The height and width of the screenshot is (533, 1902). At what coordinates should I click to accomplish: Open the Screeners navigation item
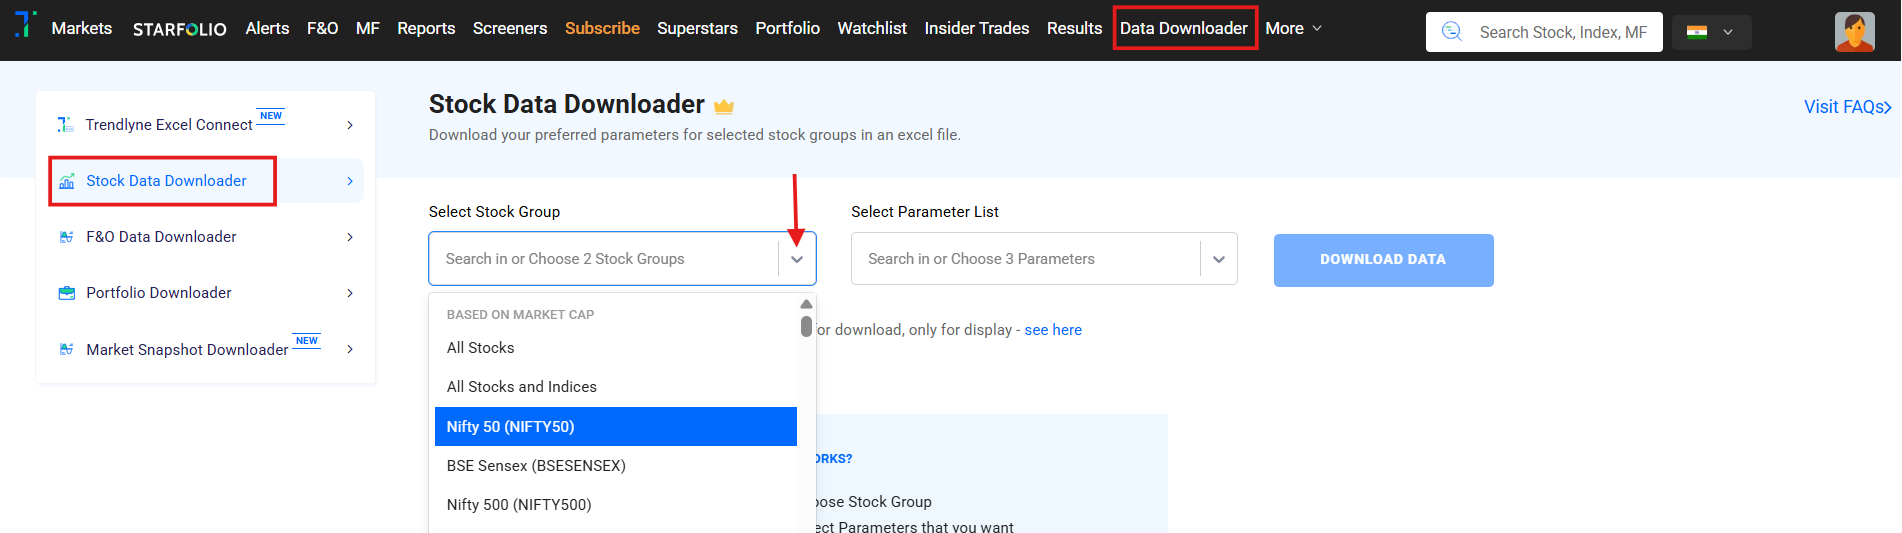(x=510, y=28)
